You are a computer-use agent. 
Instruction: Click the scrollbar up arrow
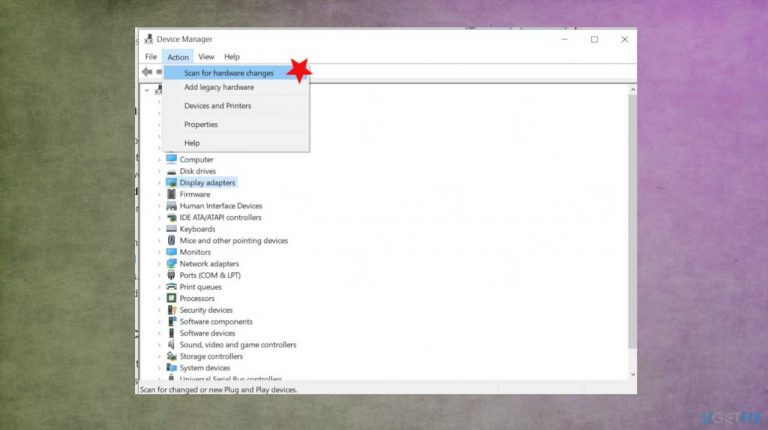(632, 90)
